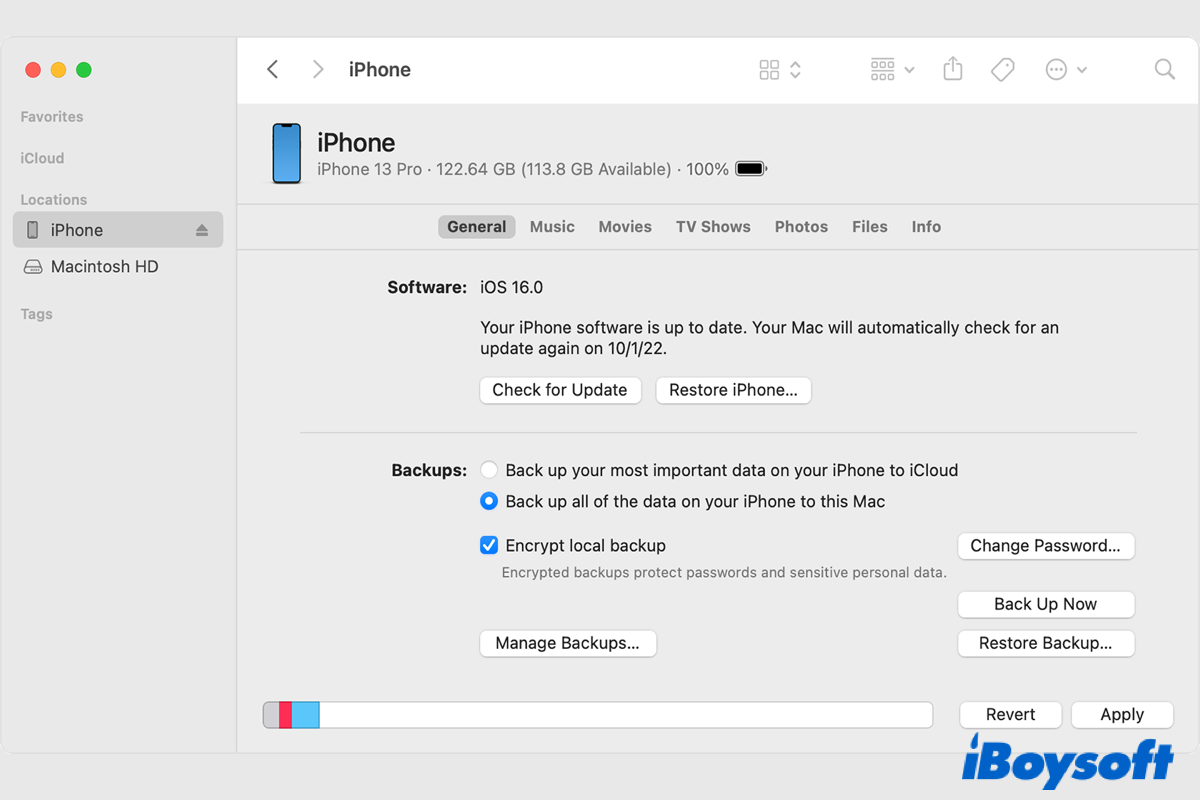Click the back navigation arrow
The width and height of the screenshot is (1200, 800).
272,69
